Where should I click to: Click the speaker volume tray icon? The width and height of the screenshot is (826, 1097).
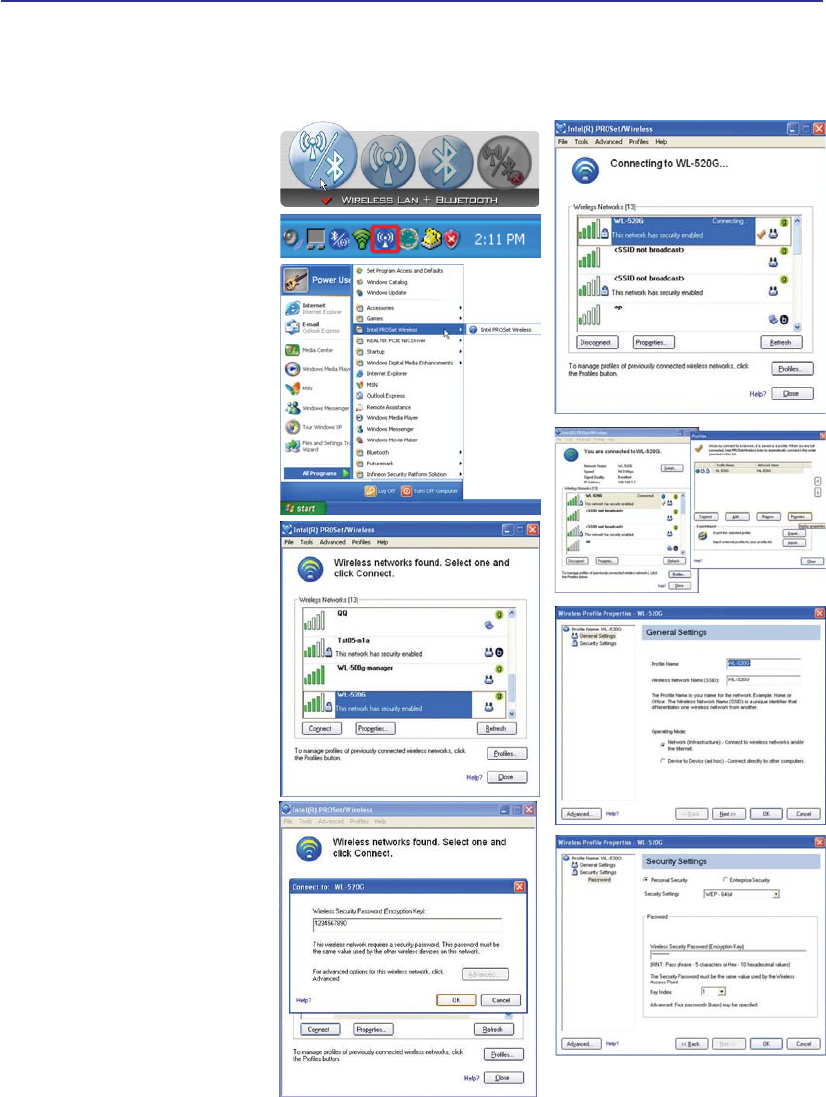[x=292, y=239]
